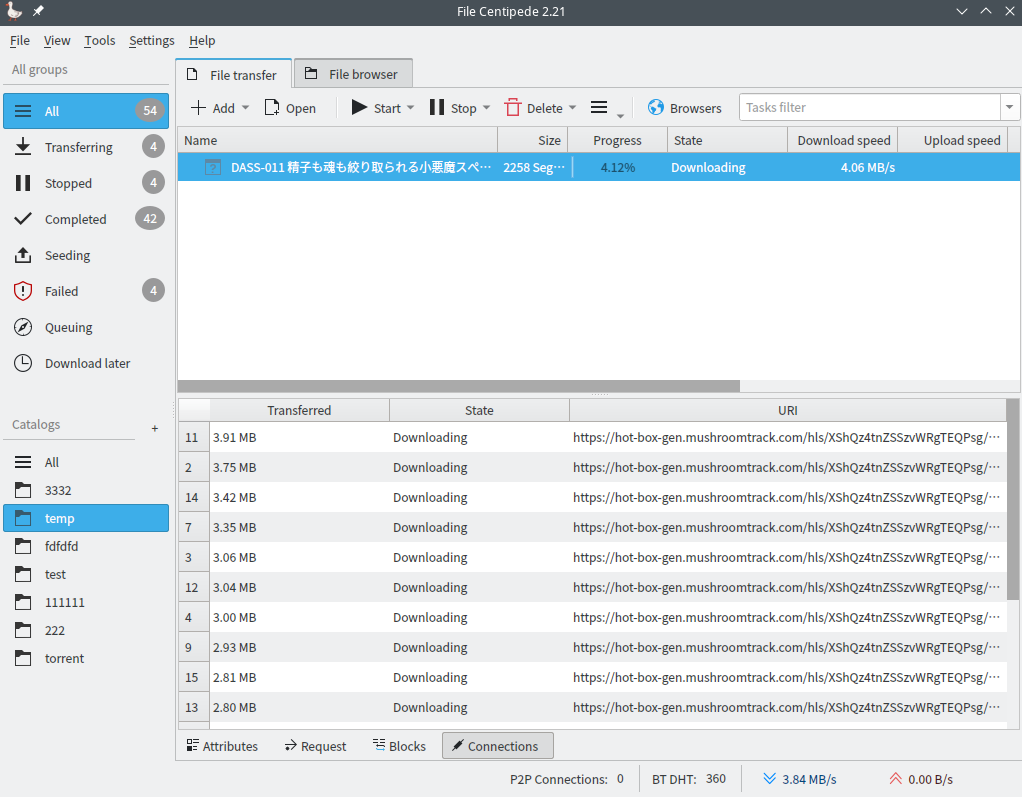
Task: Select the Connections tab
Action: tap(498, 746)
